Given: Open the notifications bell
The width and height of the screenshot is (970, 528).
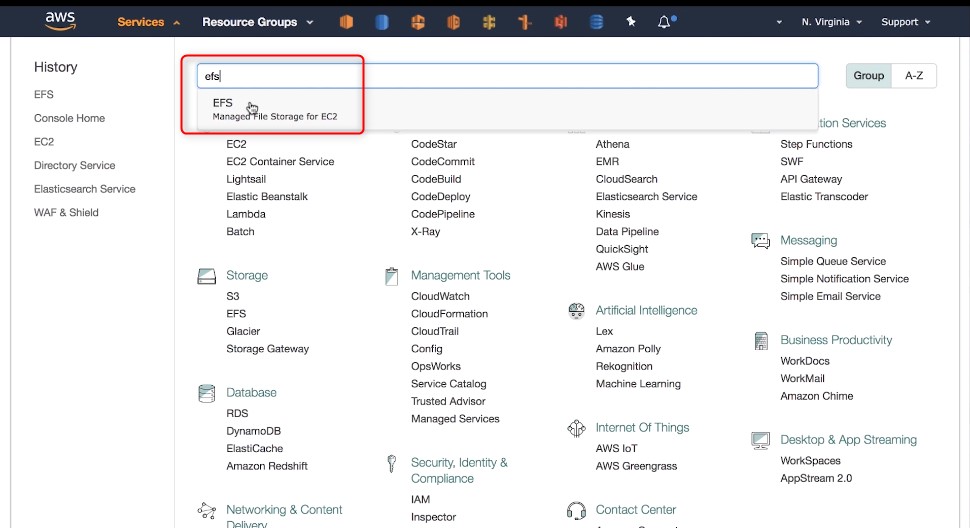Looking at the screenshot, I should (x=664, y=22).
